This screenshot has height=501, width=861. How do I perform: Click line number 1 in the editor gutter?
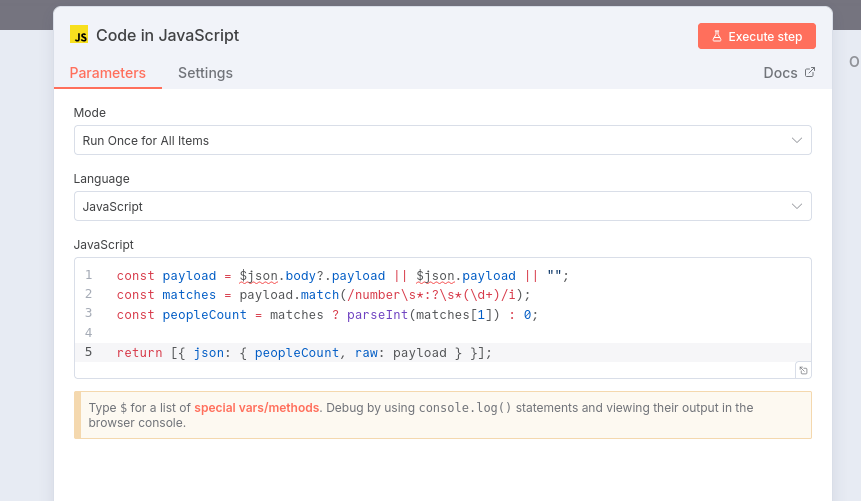[x=89, y=275]
